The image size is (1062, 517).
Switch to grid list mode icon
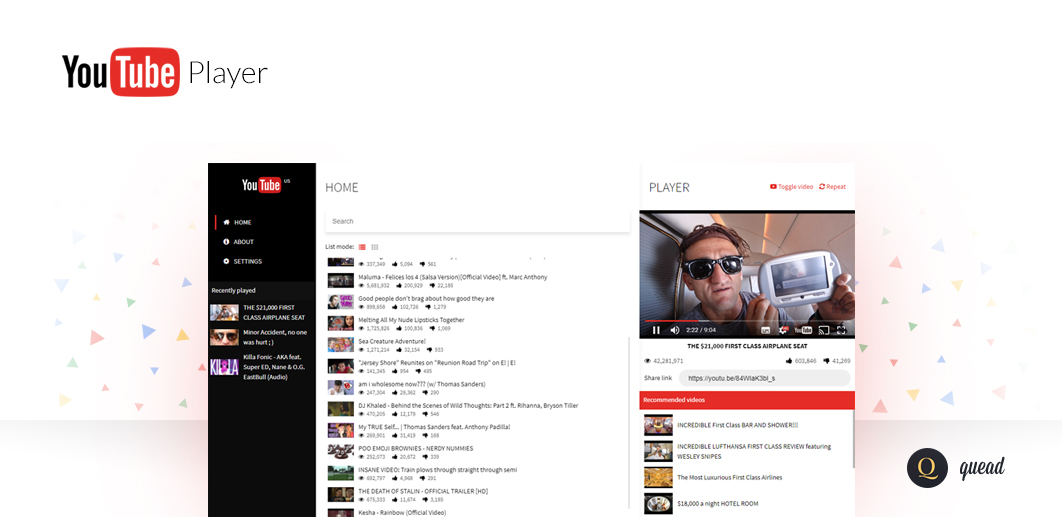coord(375,247)
